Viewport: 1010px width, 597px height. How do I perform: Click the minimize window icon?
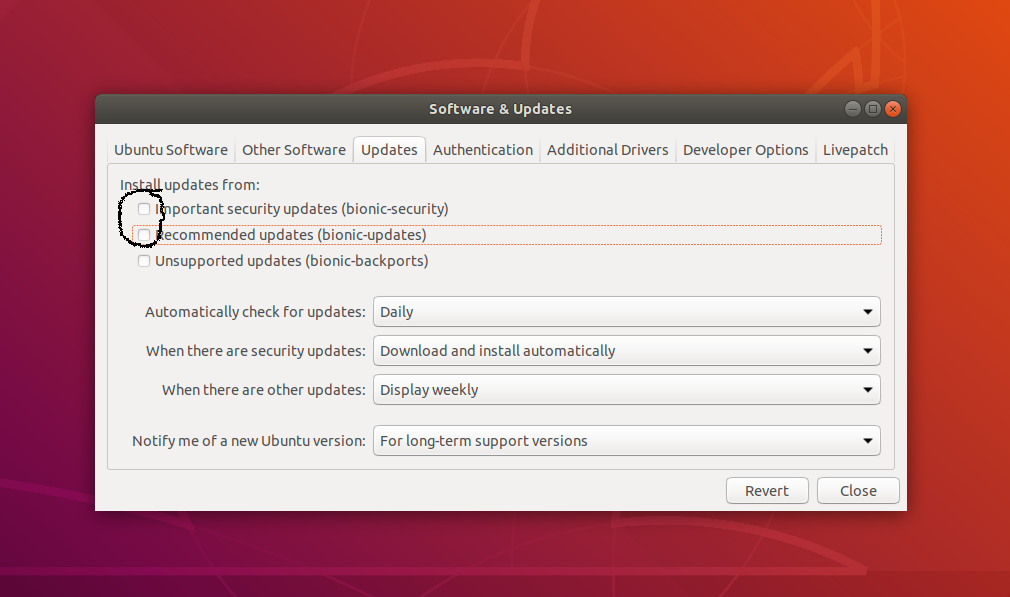pos(852,108)
